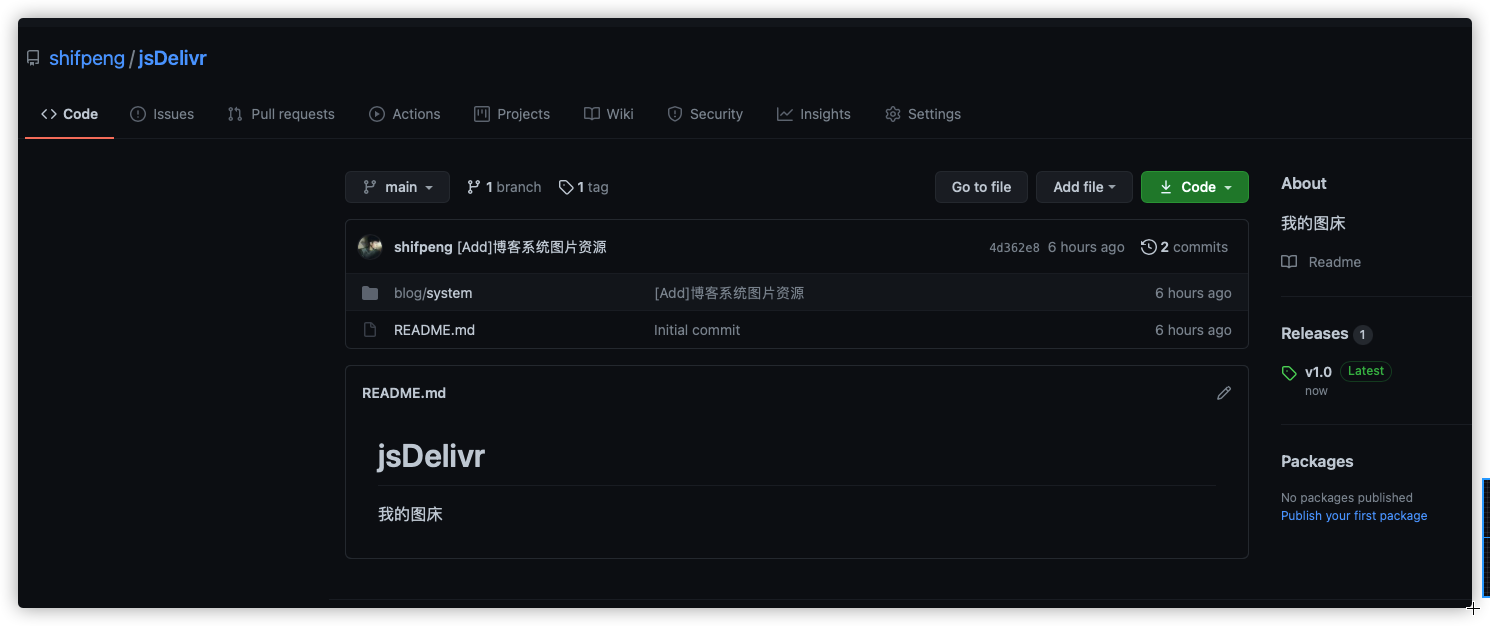Click the 6 hours ago timestamp of README.md
The height and width of the screenshot is (626, 1490).
[1193, 330]
